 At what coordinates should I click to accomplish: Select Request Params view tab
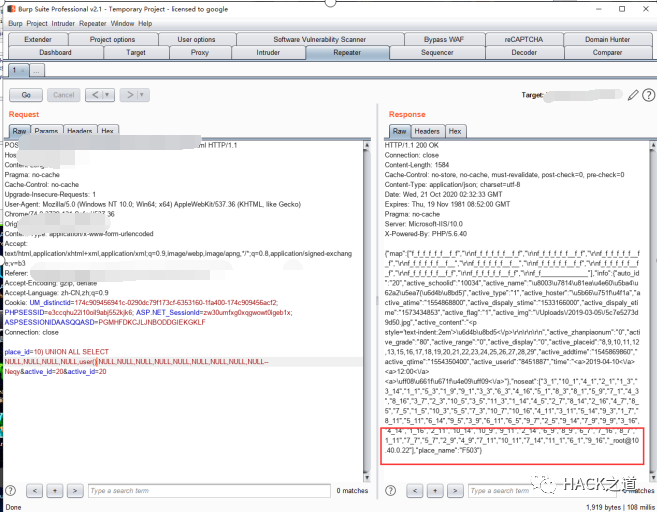tap(47, 131)
